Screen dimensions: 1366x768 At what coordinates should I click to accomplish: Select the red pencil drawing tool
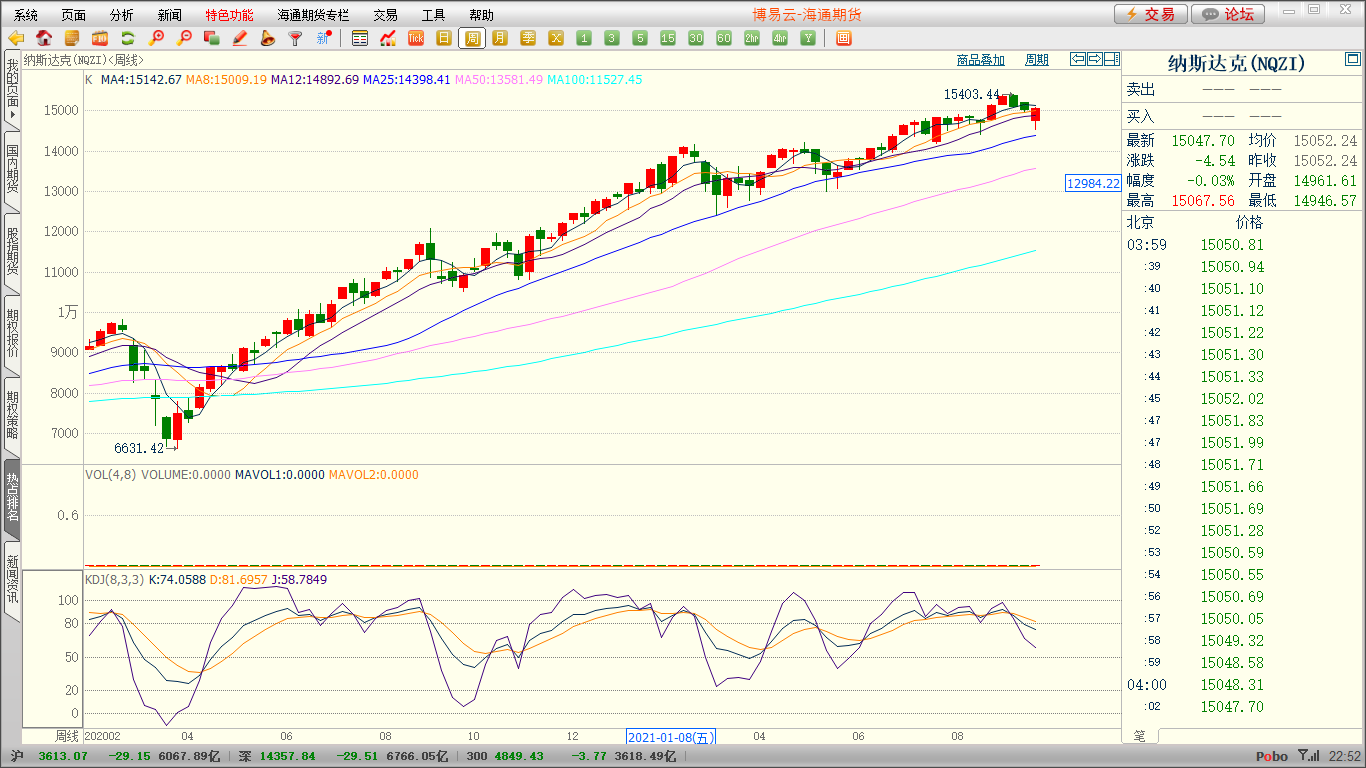(x=240, y=38)
